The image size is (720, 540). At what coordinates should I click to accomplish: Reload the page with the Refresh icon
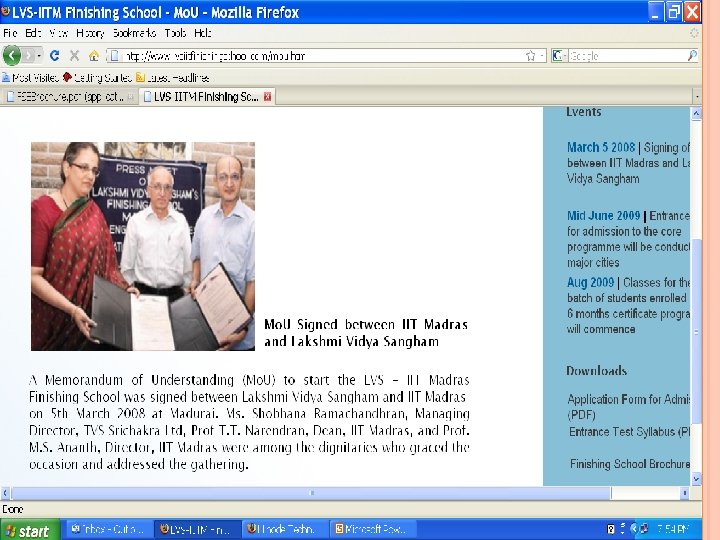click(x=55, y=56)
